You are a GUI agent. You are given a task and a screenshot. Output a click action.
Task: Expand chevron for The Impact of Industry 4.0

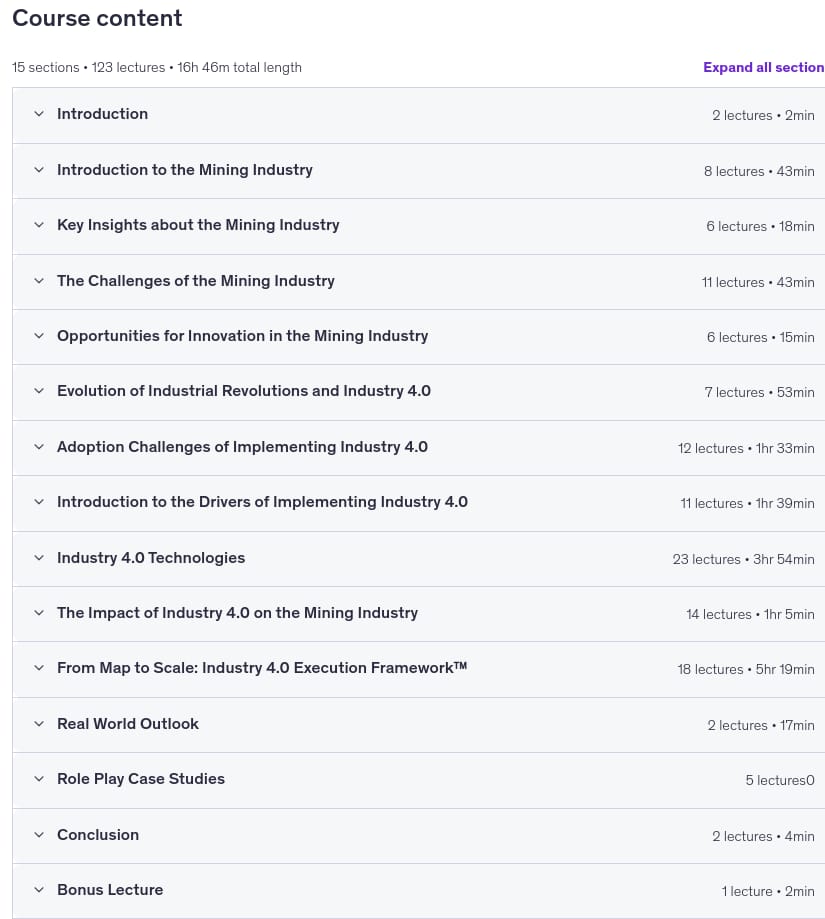coord(39,613)
